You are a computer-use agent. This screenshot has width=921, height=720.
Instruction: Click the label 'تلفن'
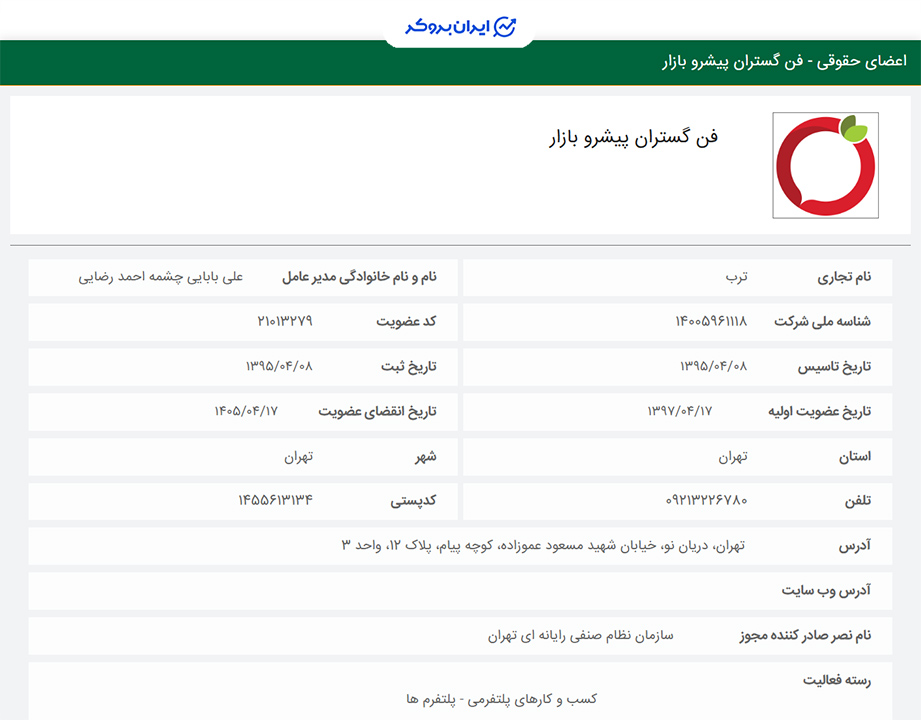click(x=858, y=501)
